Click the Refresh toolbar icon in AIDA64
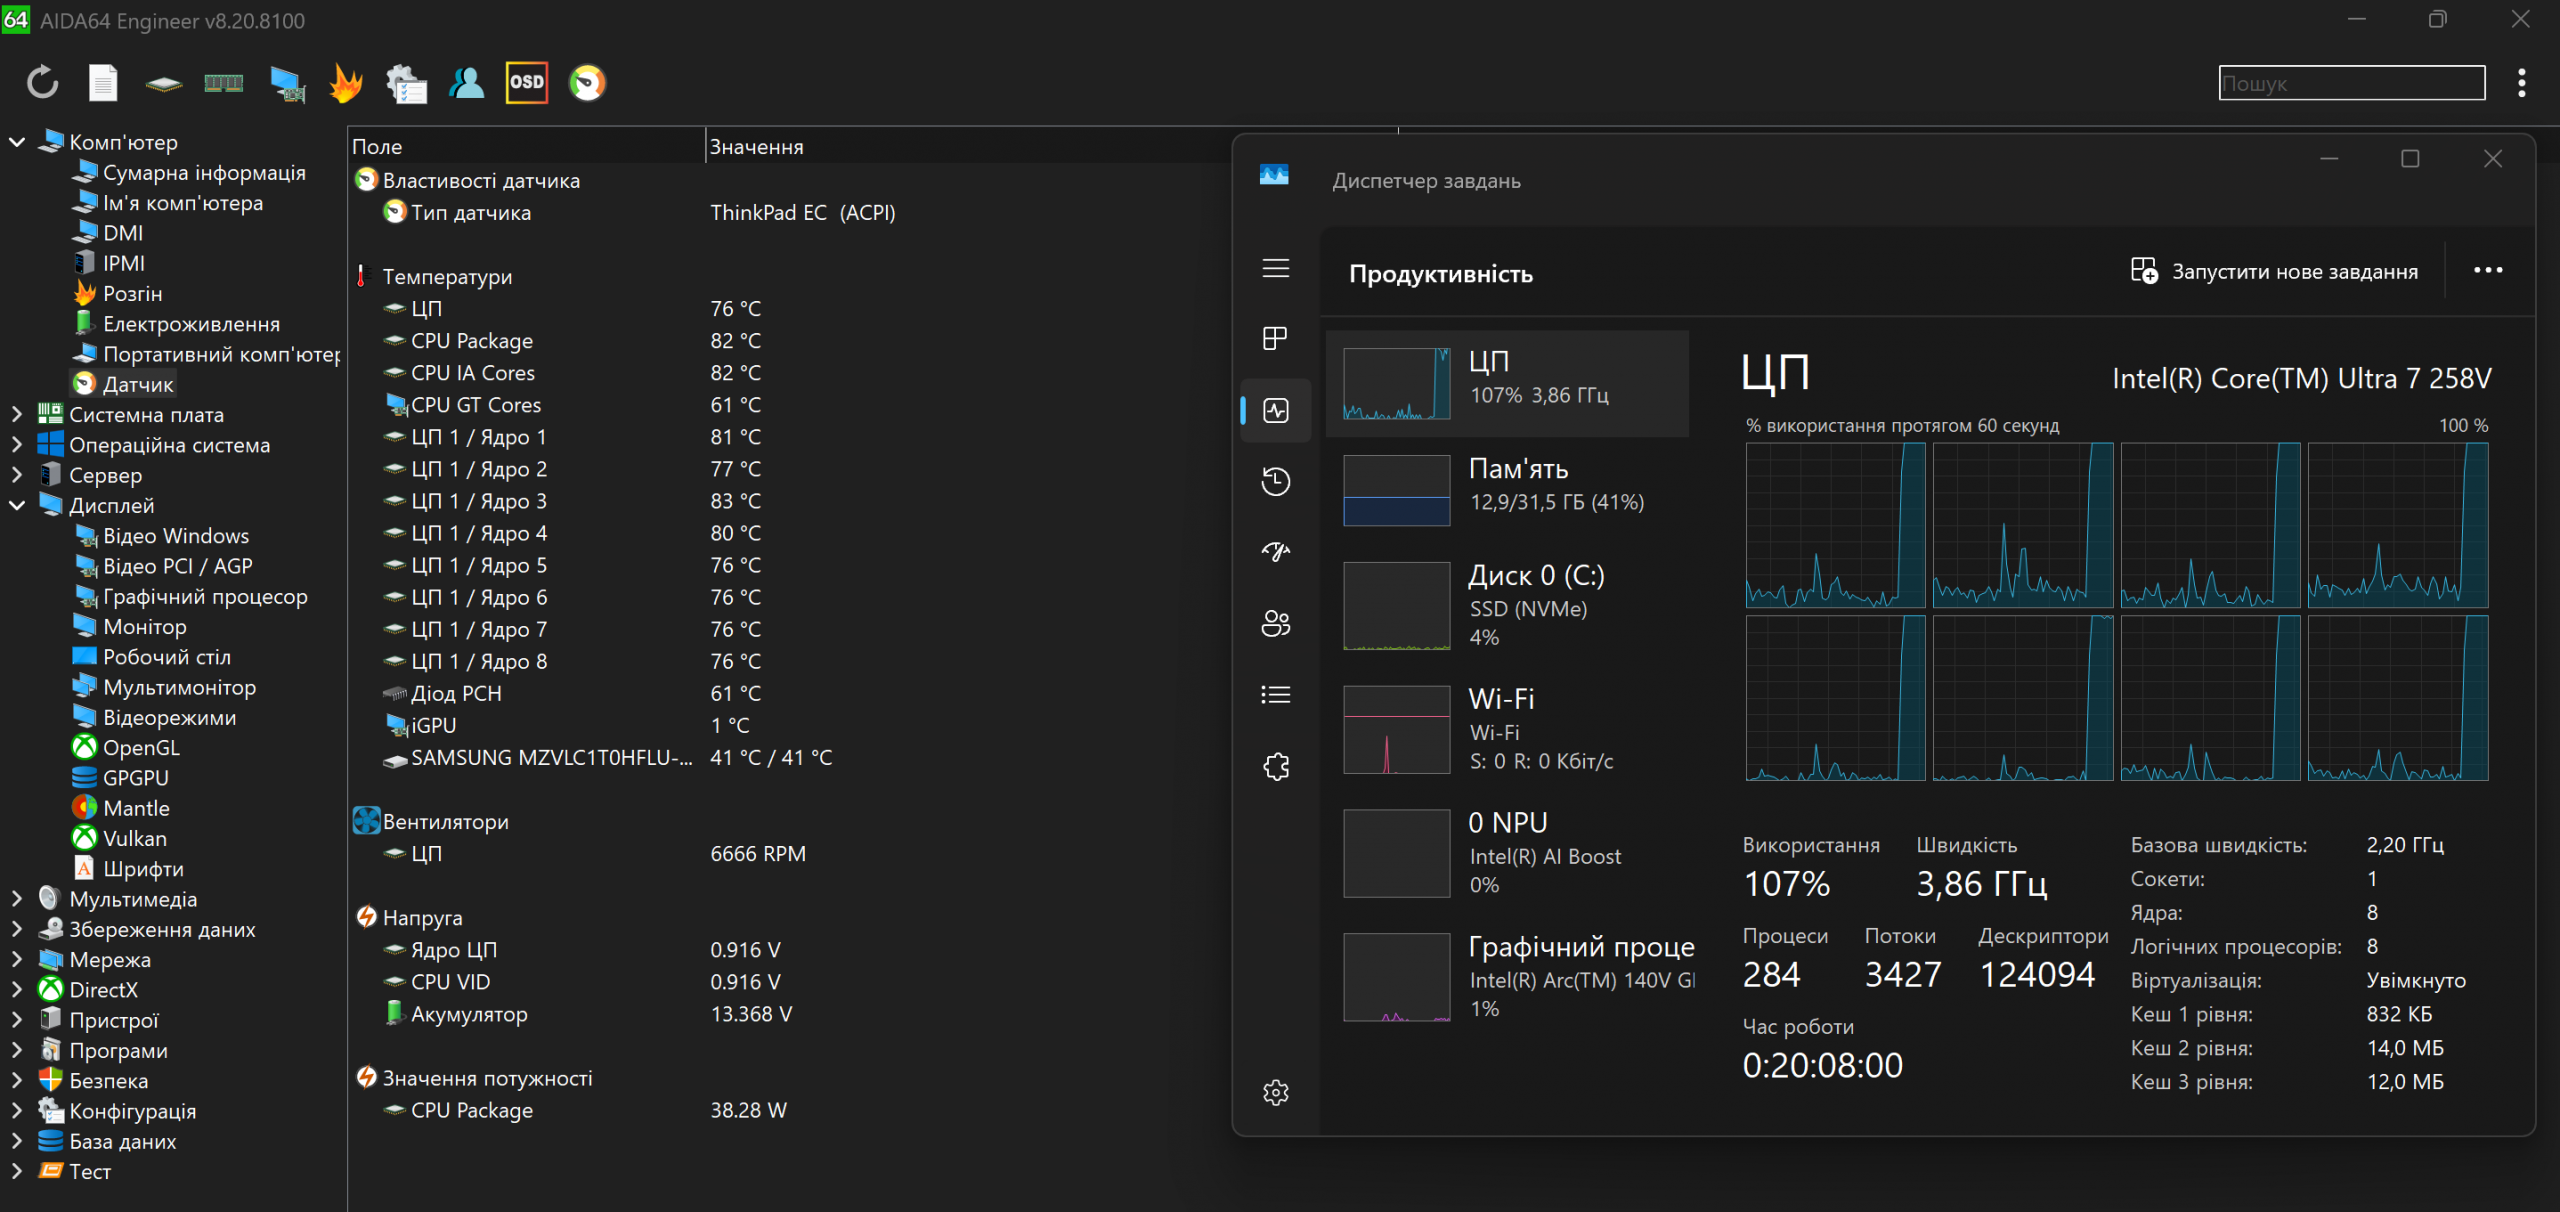The height and width of the screenshot is (1212, 2560). pos(42,82)
